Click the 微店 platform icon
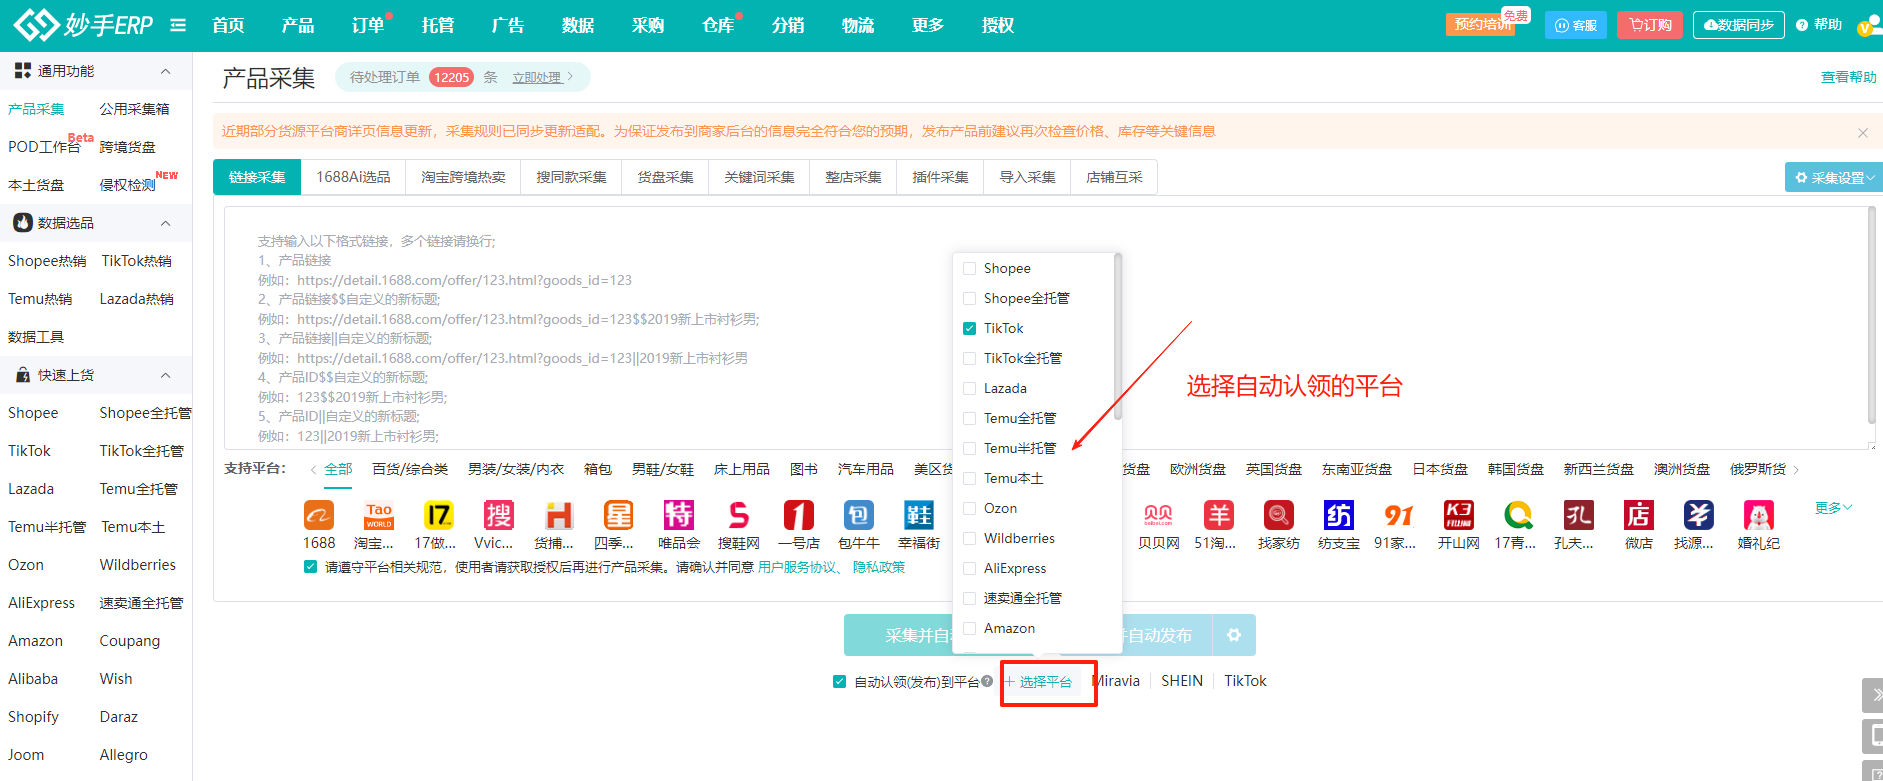This screenshot has width=1883, height=781. [x=1638, y=516]
